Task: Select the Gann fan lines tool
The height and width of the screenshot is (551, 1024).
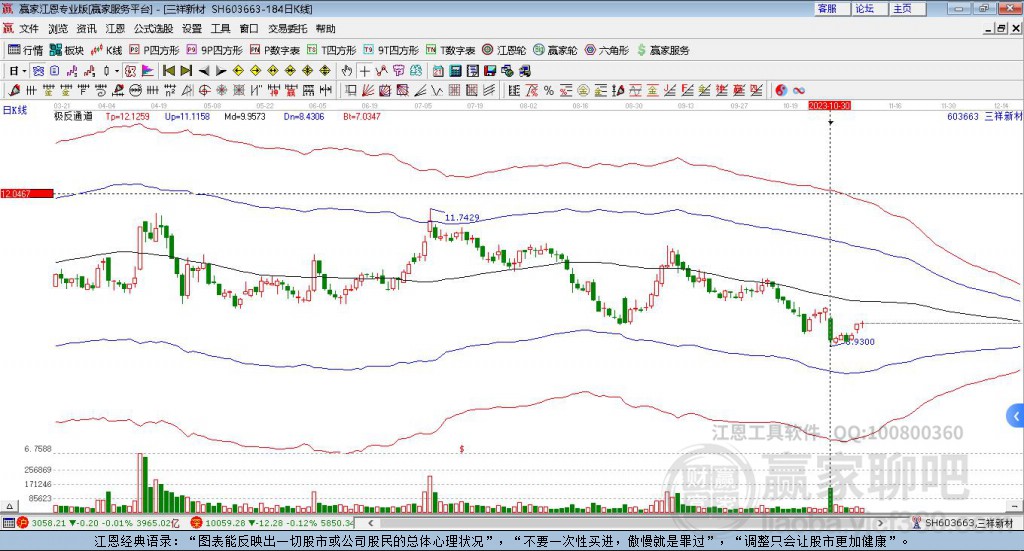Action: tap(368, 90)
